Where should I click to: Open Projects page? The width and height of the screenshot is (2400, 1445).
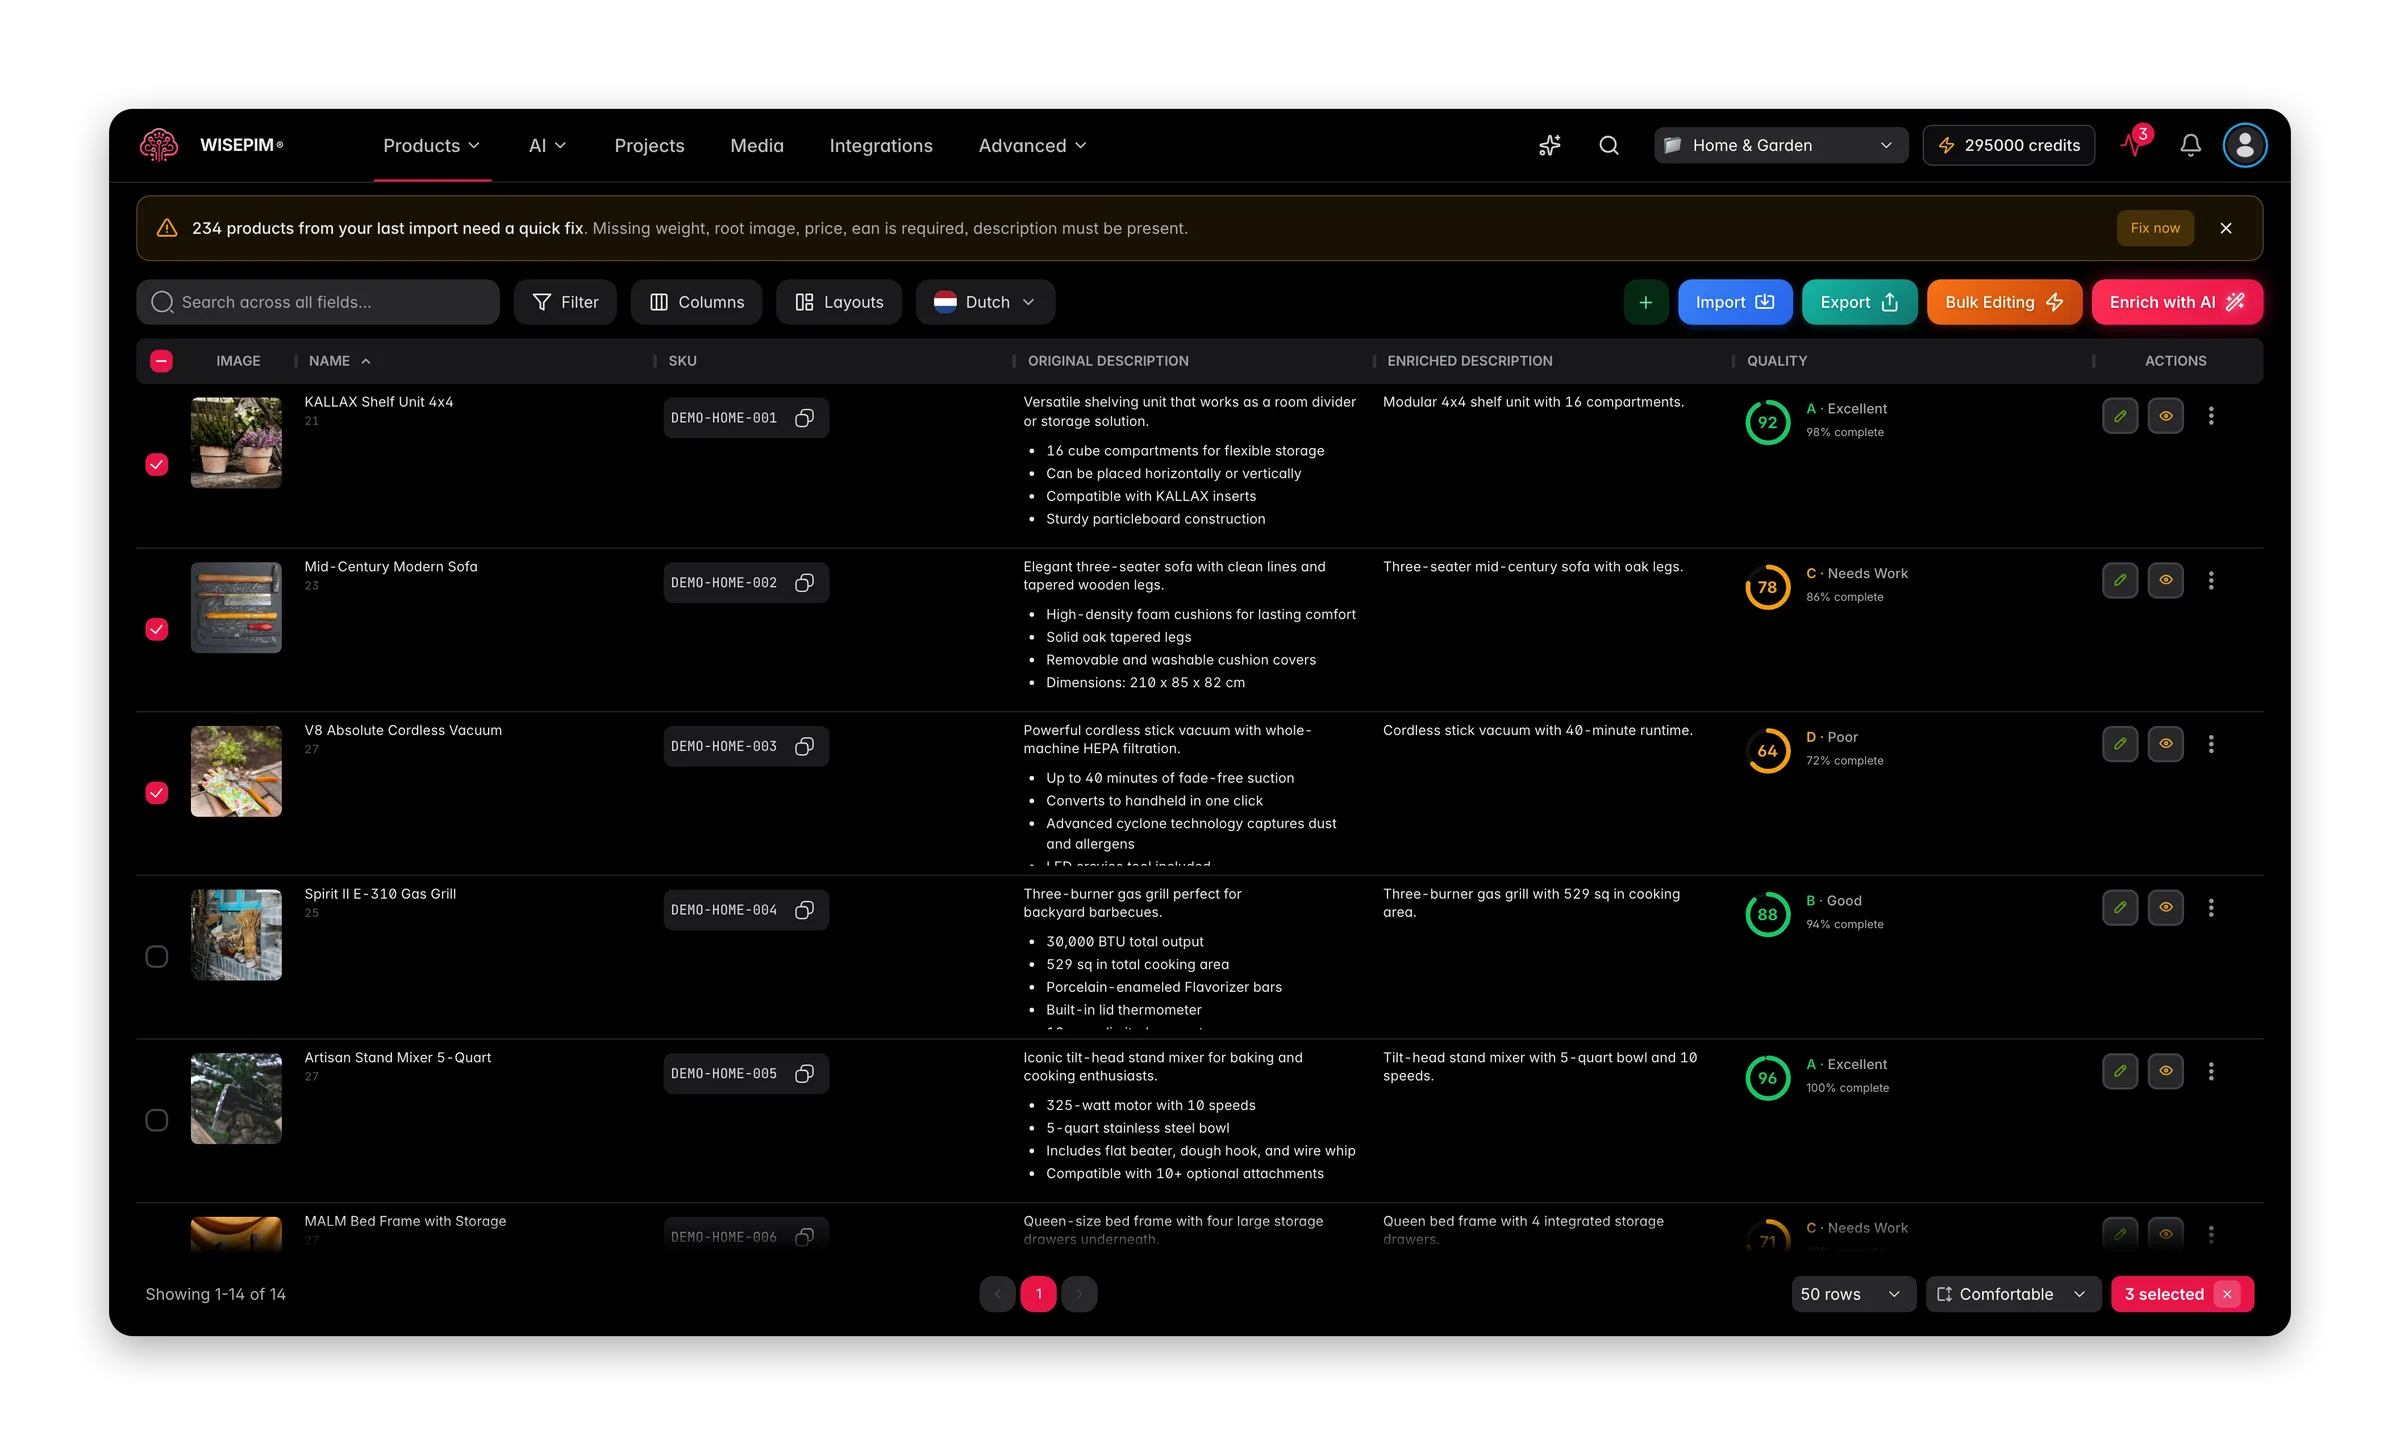pyautogui.click(x=649, y=145)
